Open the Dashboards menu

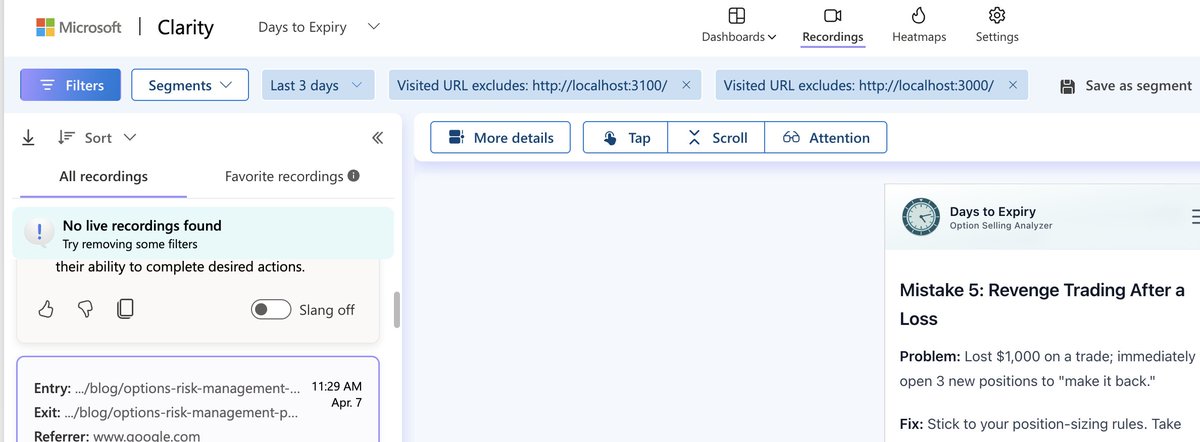738,26
